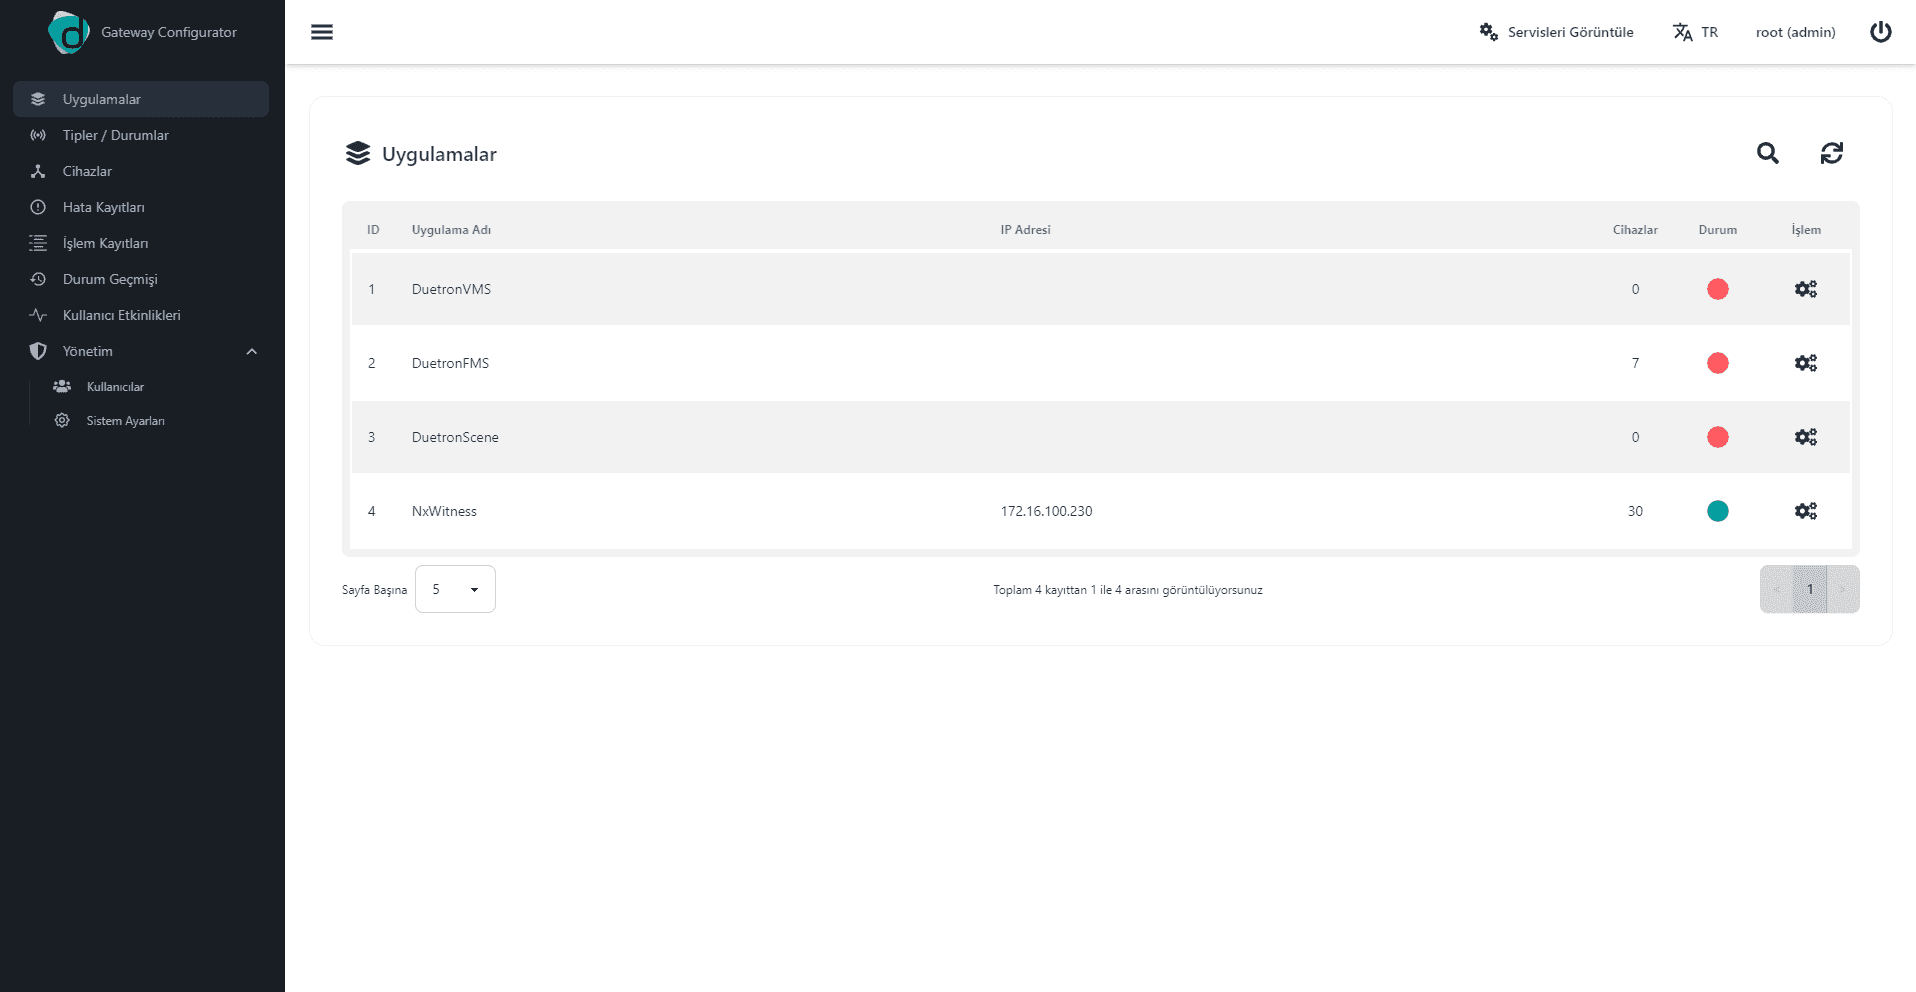The image size is (1916, 992).
Task: Click DuetronVMS red status indicator
Action: [1717, 289]
